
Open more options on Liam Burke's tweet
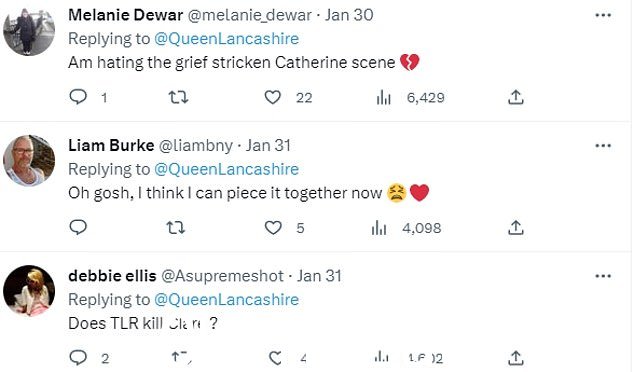[603, 146]
